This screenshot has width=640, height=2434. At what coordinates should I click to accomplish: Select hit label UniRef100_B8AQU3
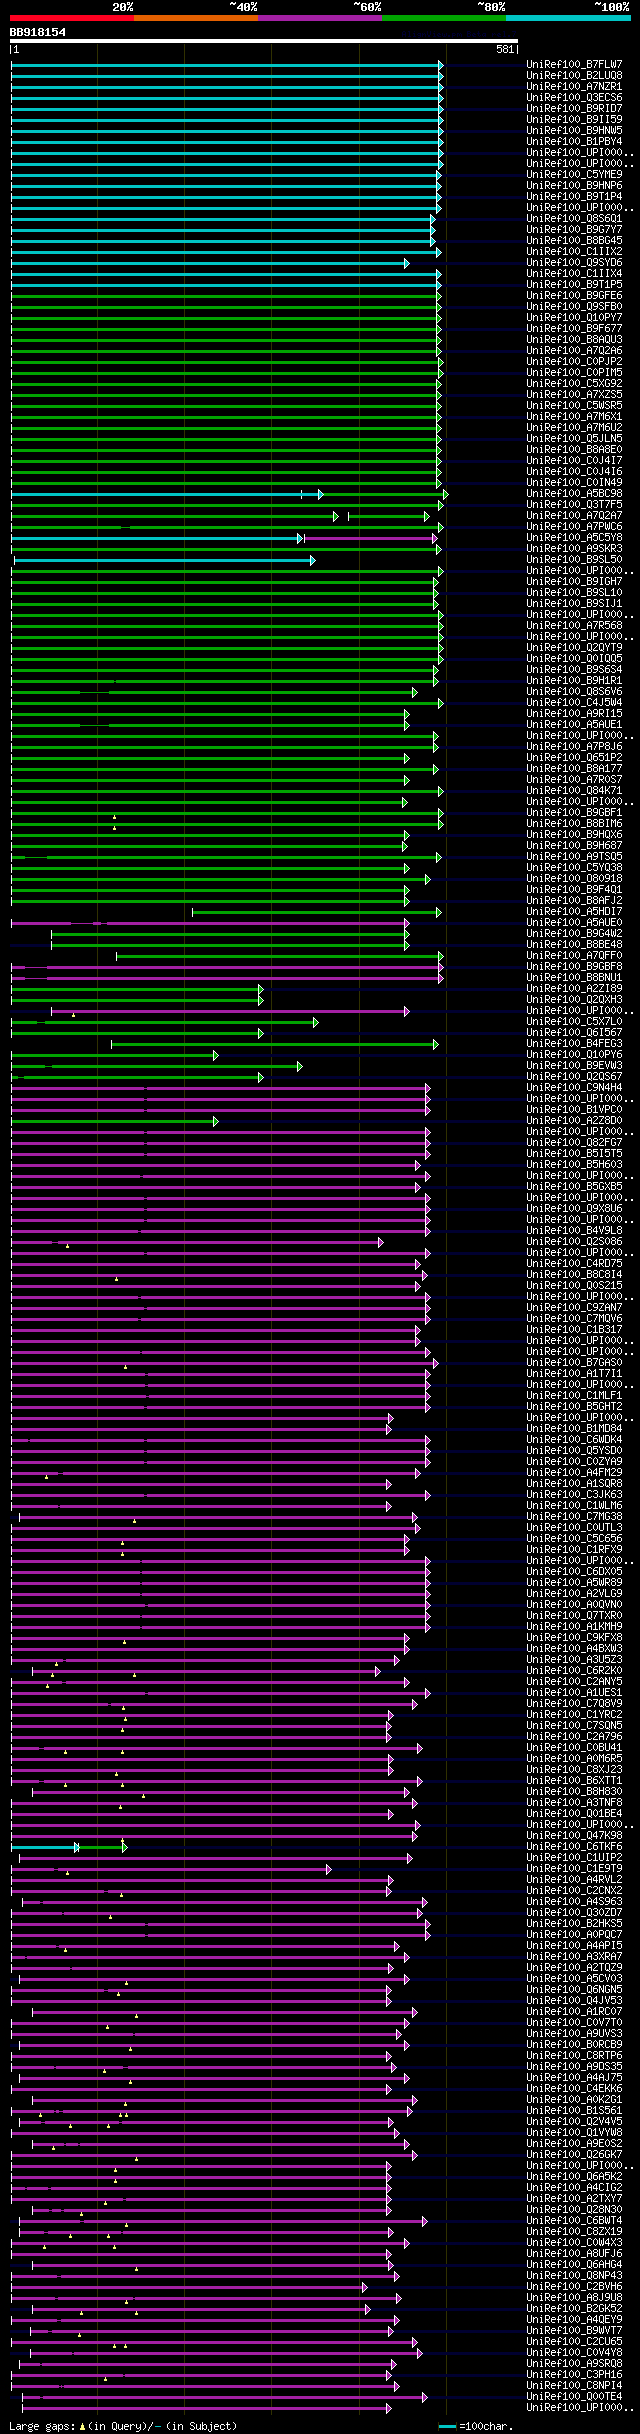tap(574, 339)
